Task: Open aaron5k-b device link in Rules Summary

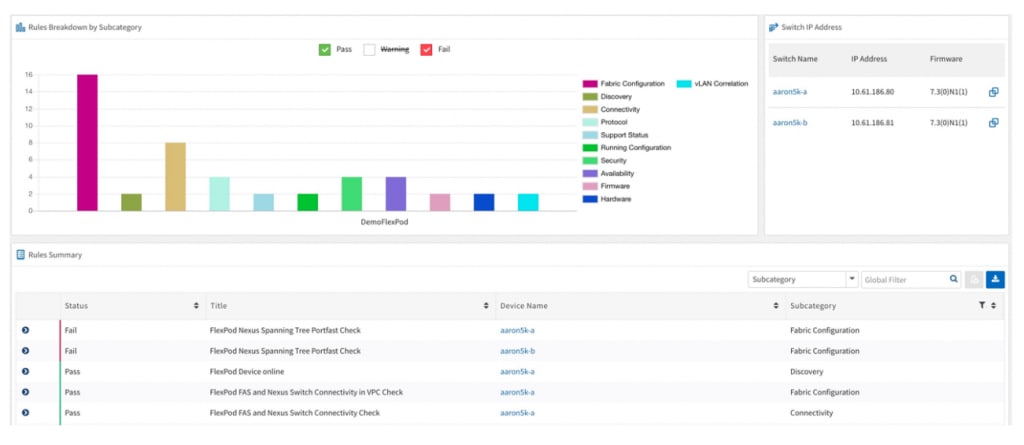Action: coord(517,351)
